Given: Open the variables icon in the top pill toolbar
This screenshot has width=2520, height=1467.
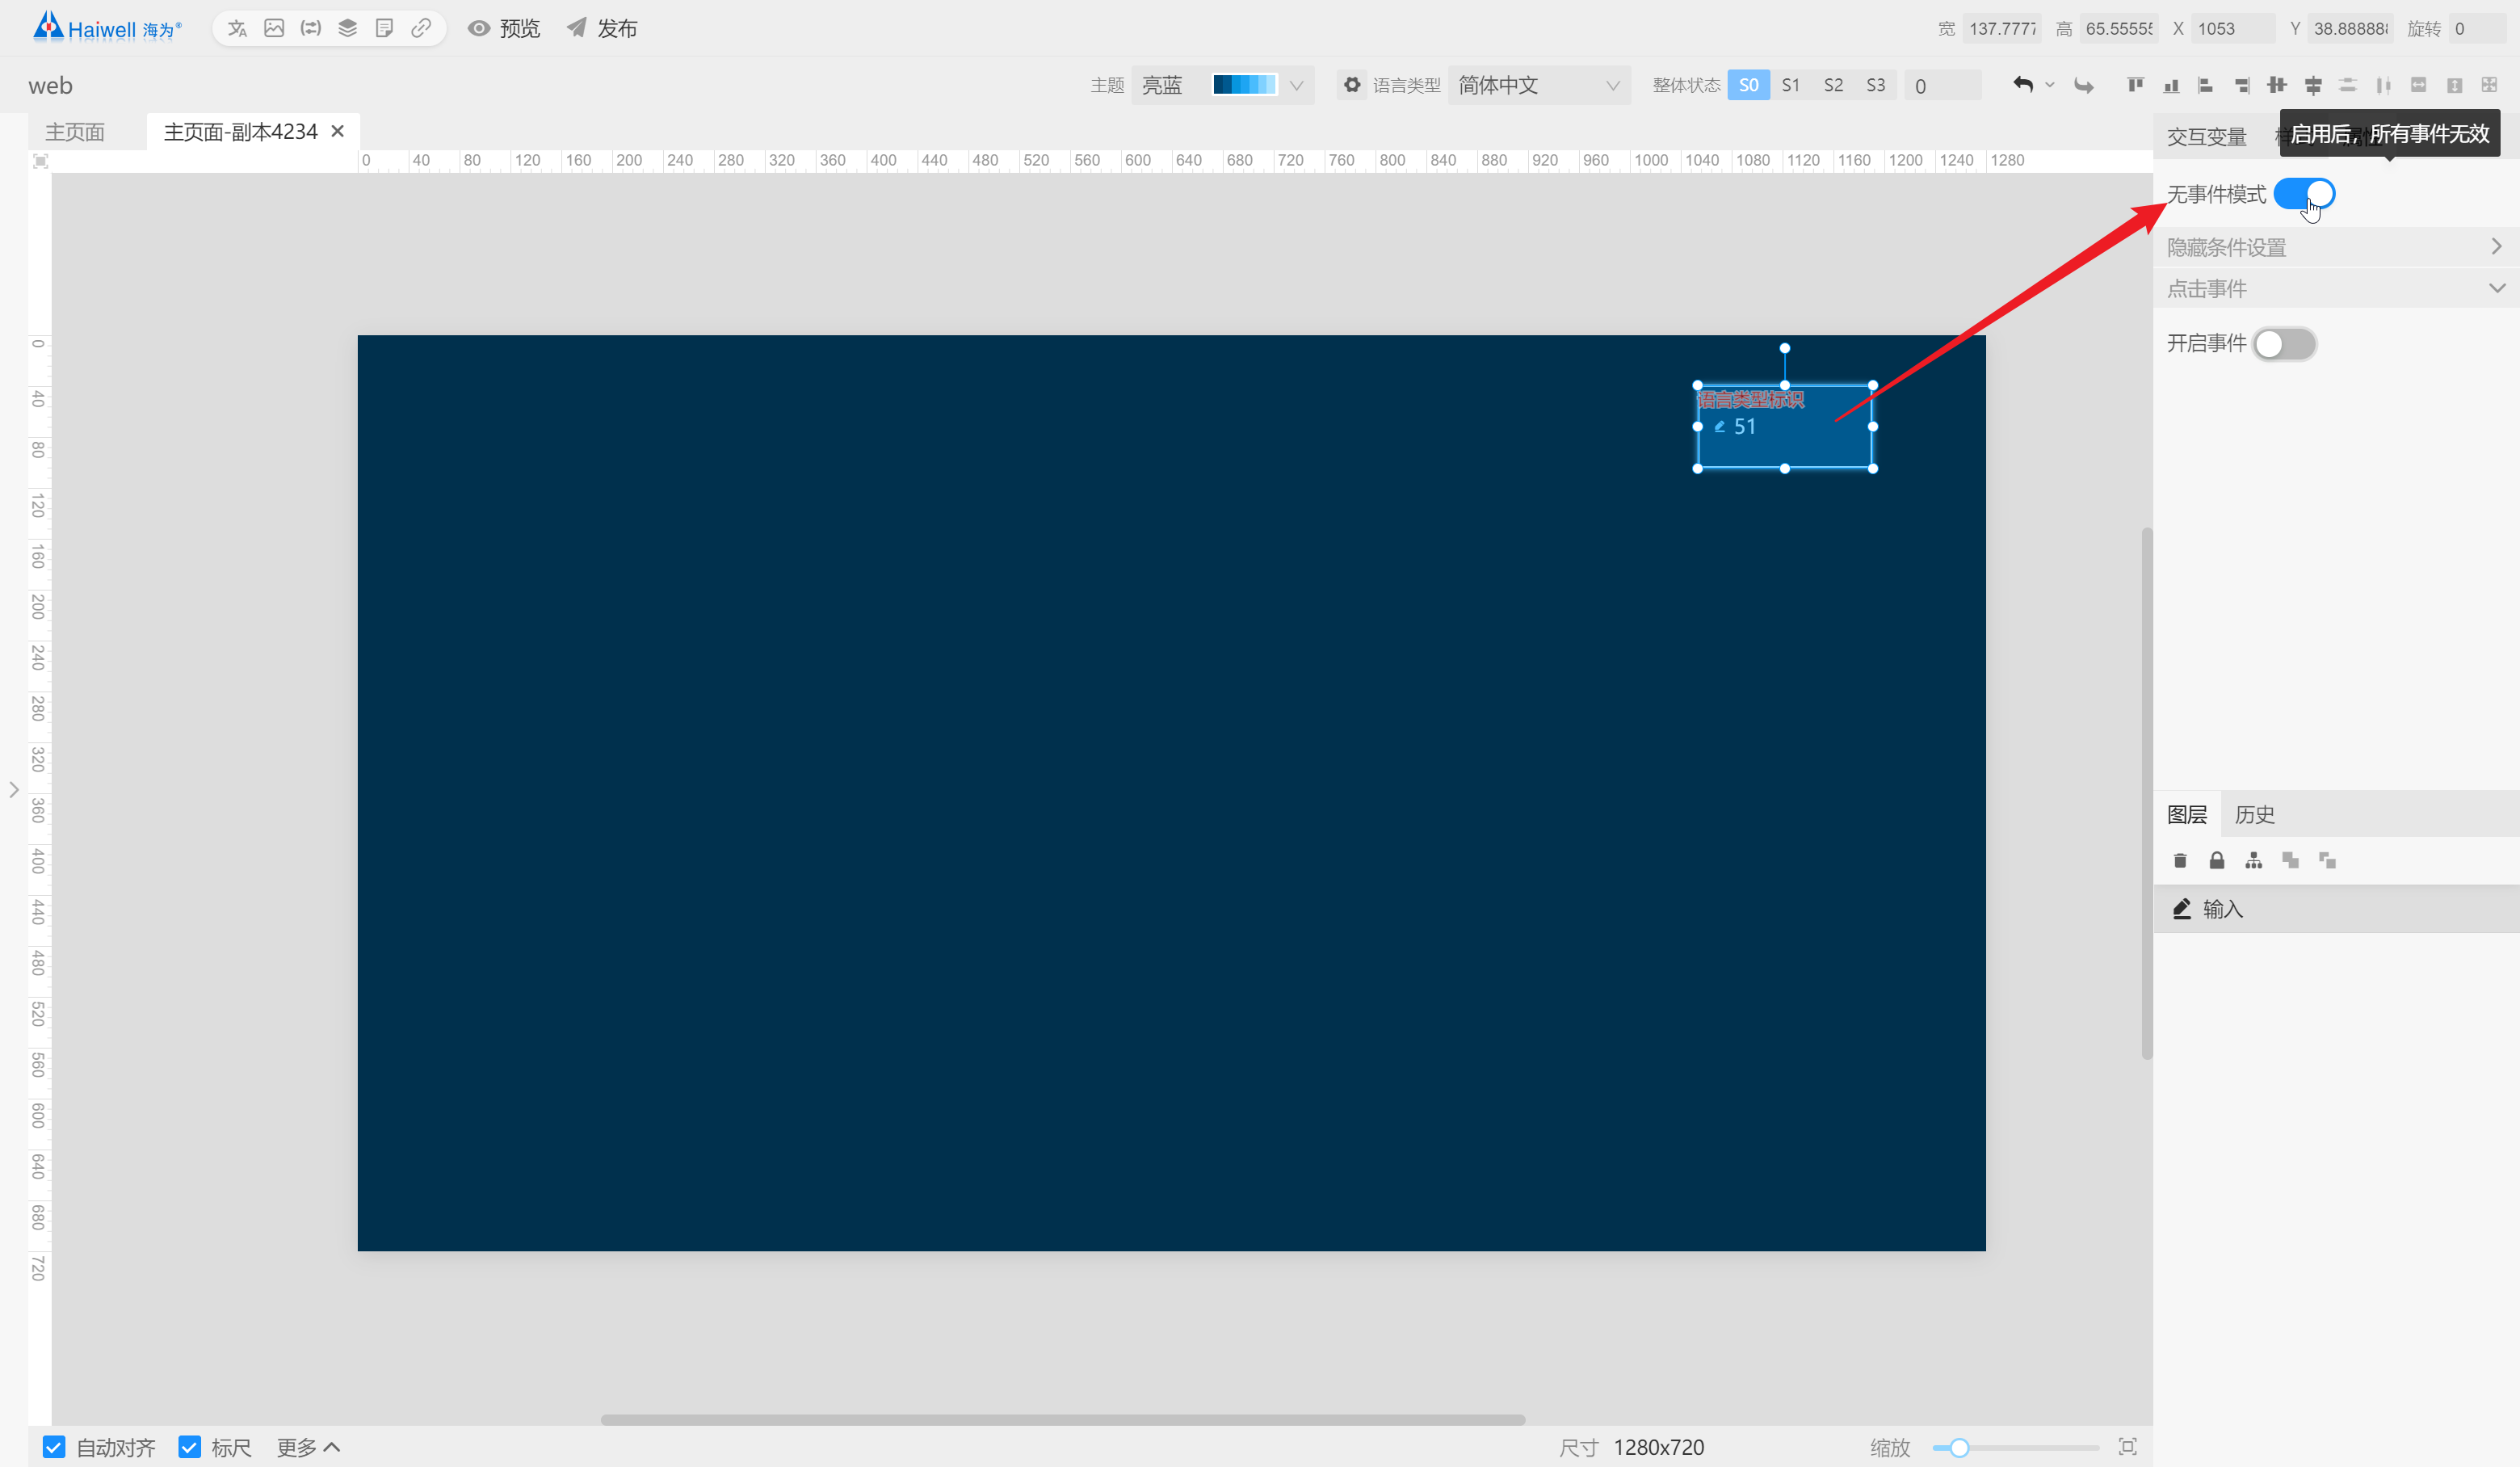Looking at the screenshot, I should pos(311,28).
